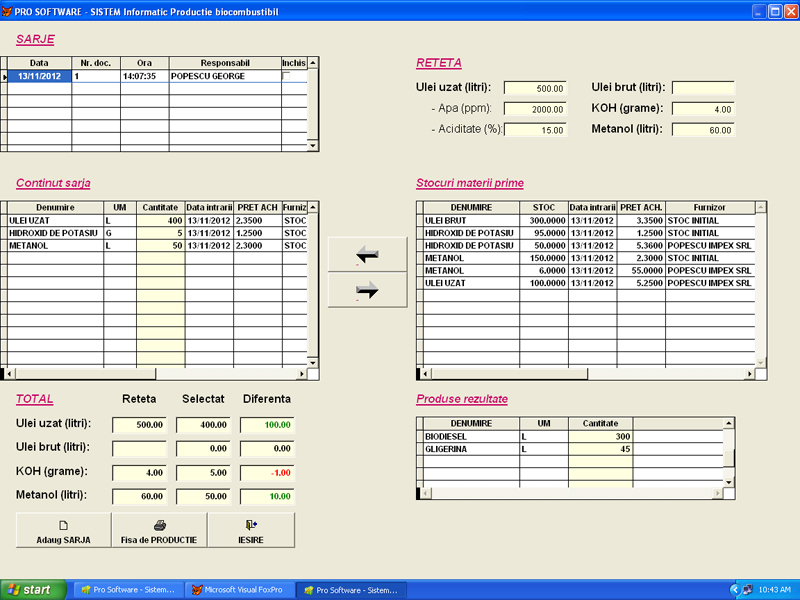This screenshot has height=600, width=800.
Task: Click Stocuri materii prime horizontal scroll right arrow
Action: coord(749,374)
